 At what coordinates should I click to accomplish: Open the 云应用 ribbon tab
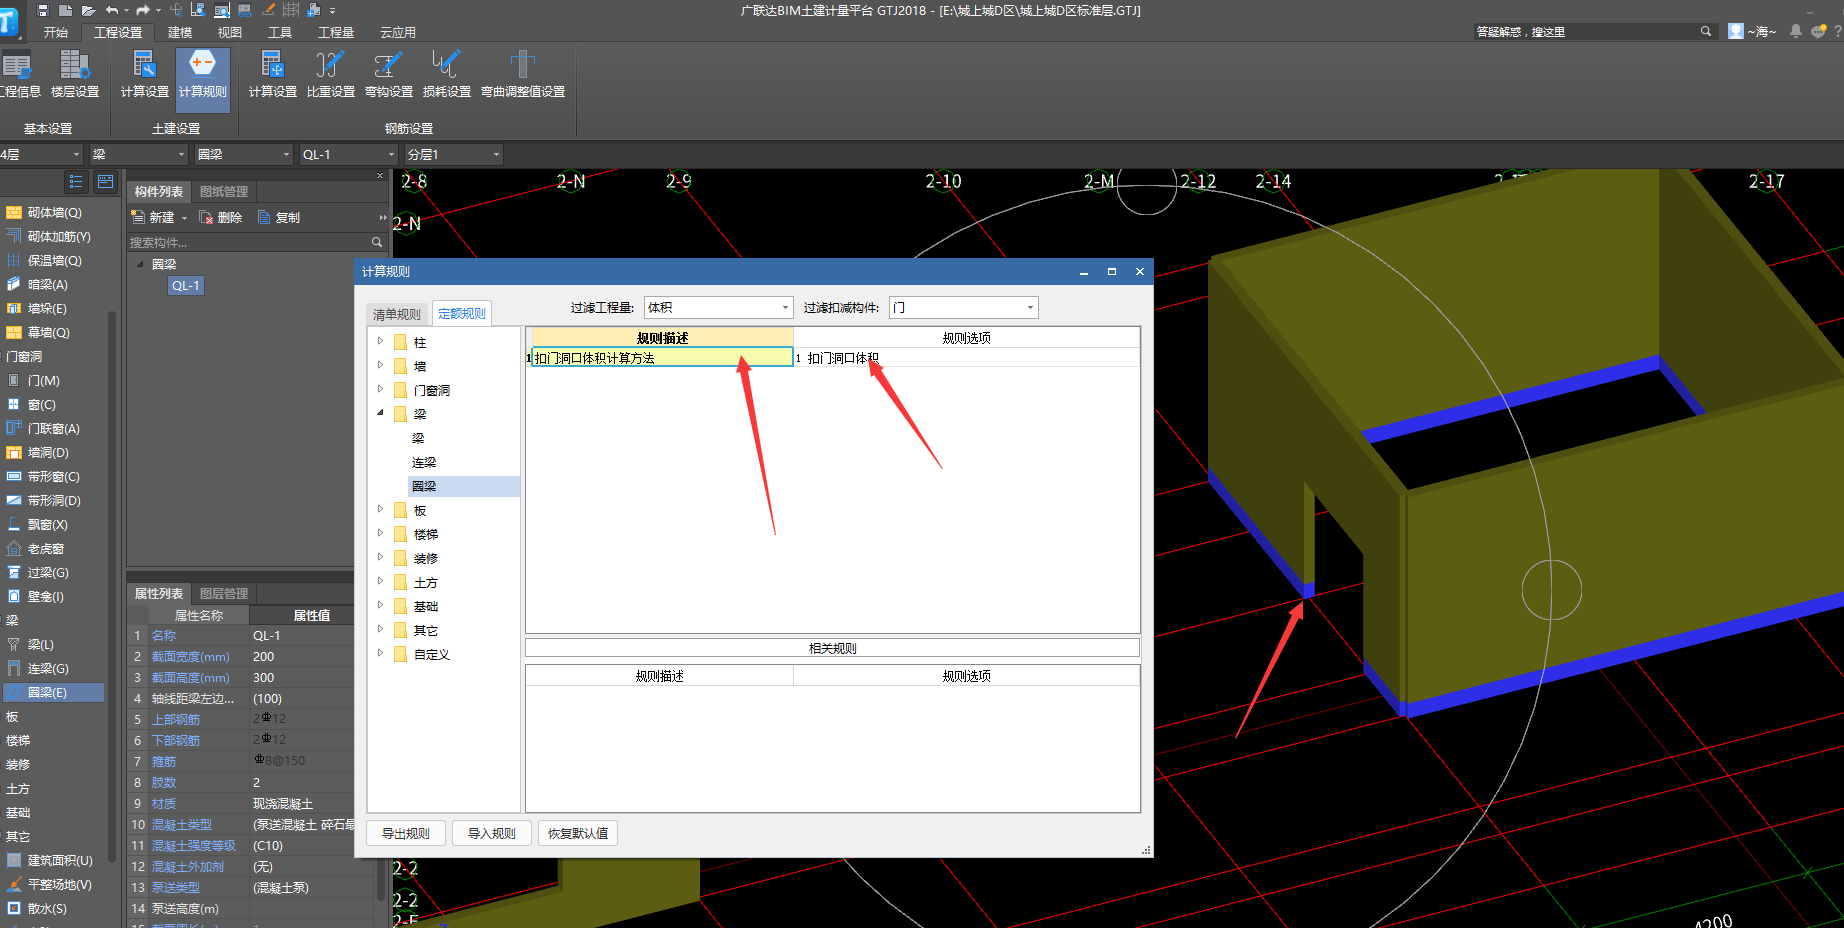click(x=398, y=32)
